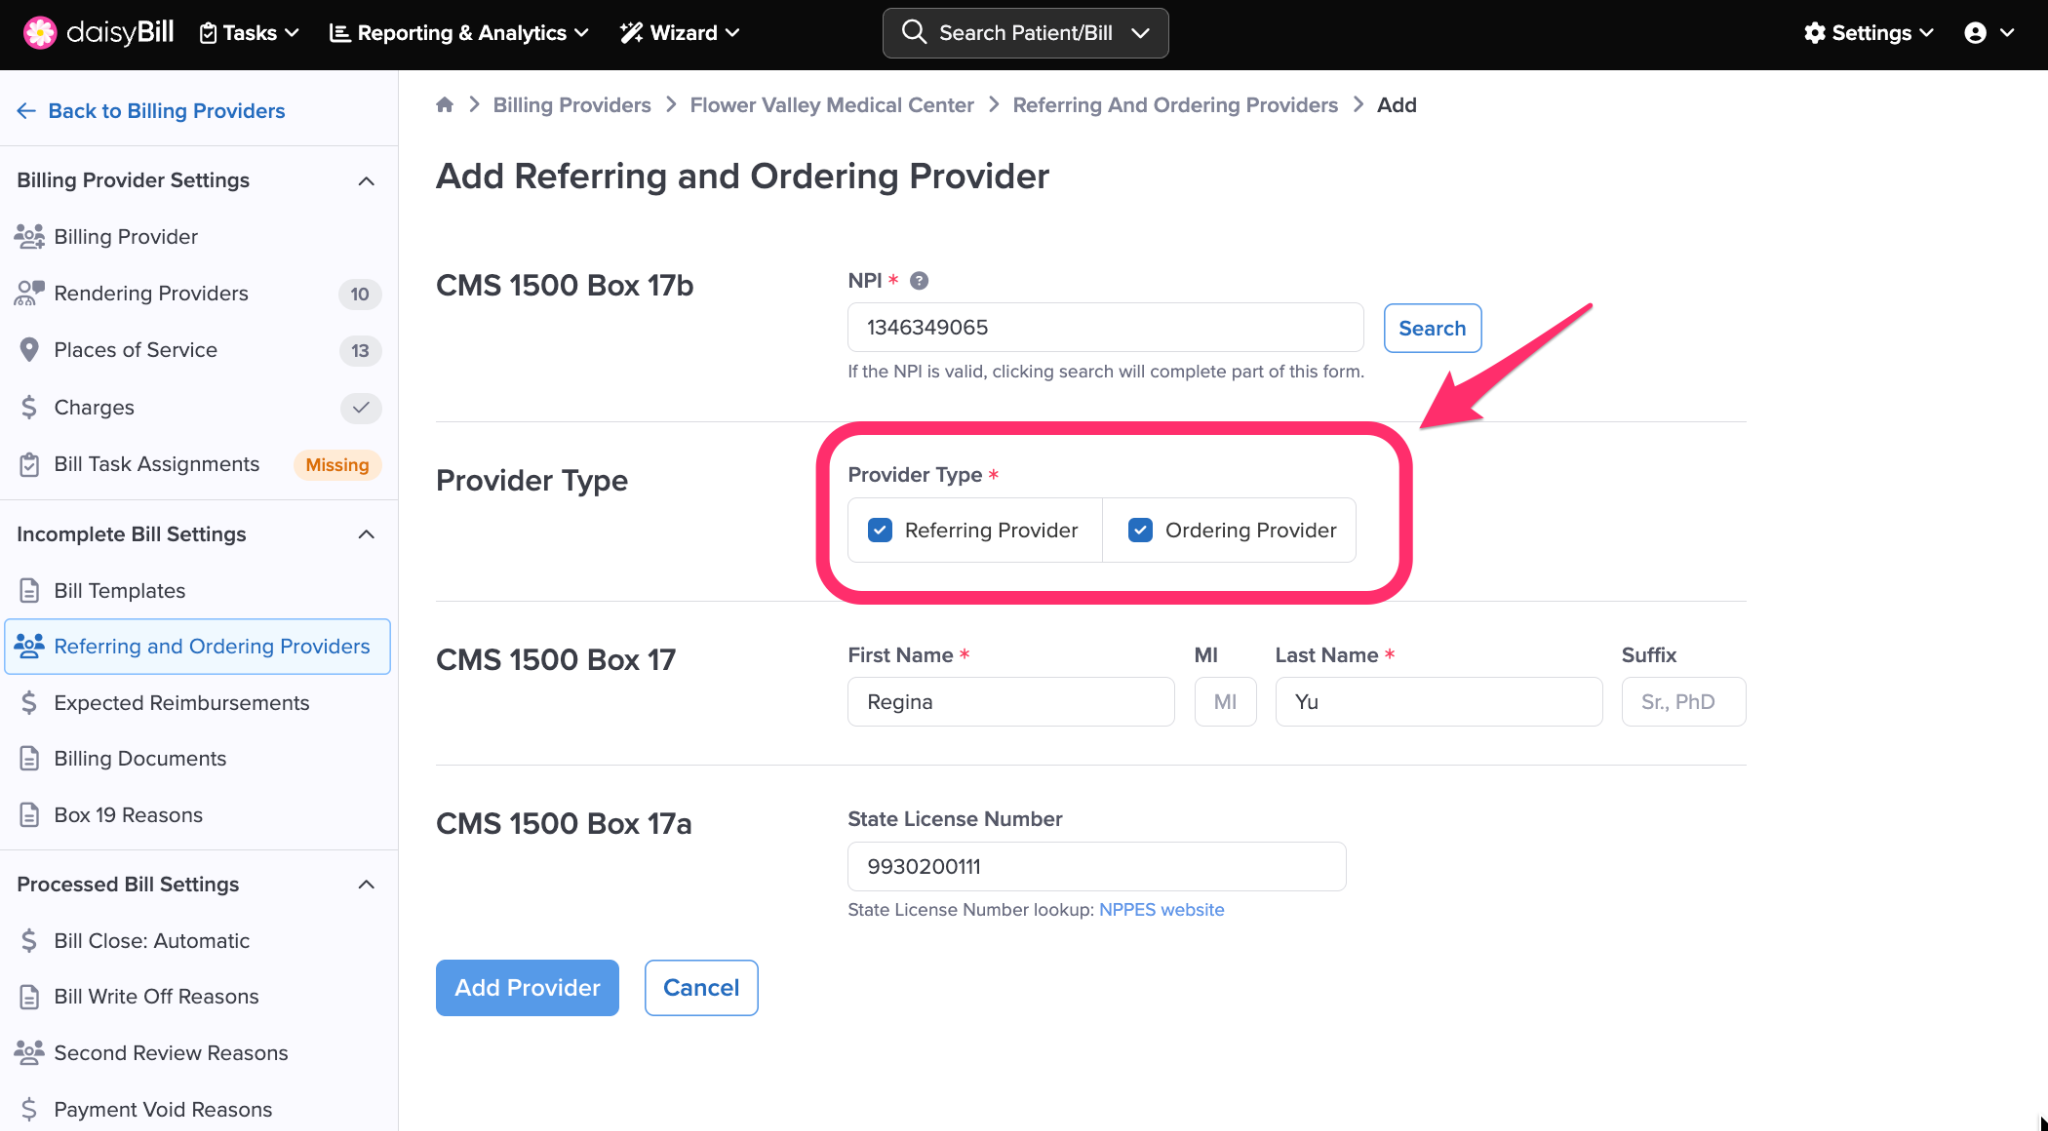Open the user account avatar menu
This screenshot has height=1131, width=2048.
1975,33
